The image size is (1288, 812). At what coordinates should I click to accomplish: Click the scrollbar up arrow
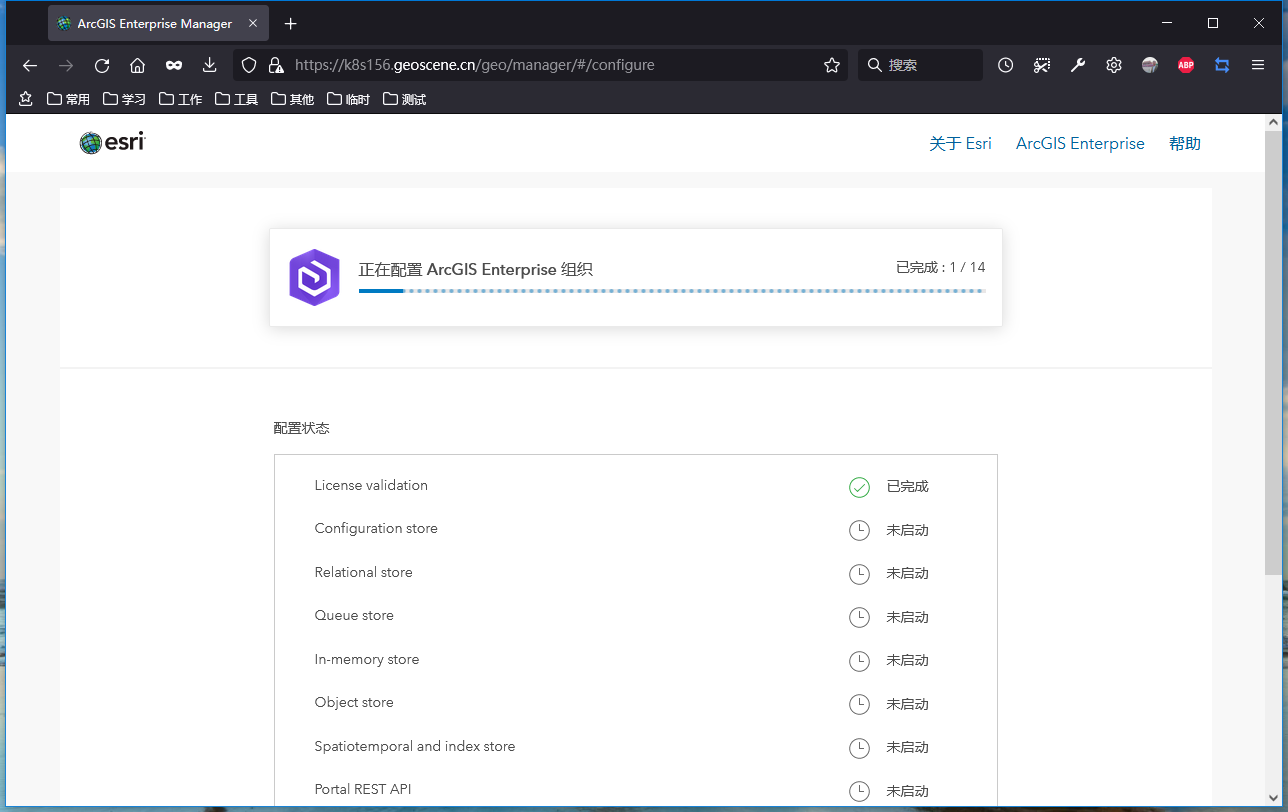coord(1272,122)
